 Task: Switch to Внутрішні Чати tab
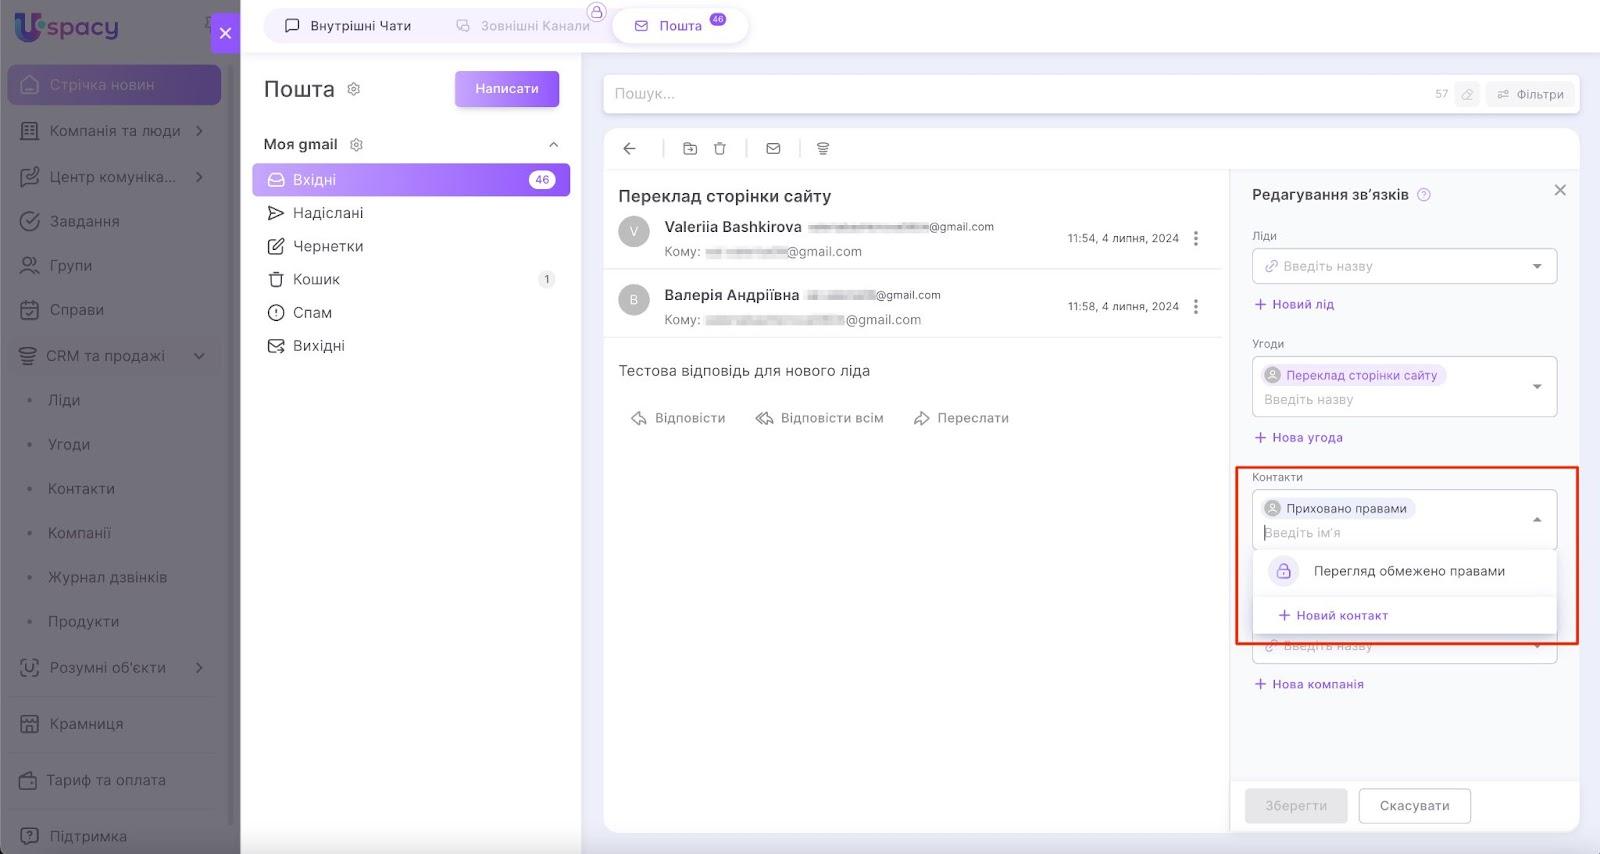pos(349,26)
